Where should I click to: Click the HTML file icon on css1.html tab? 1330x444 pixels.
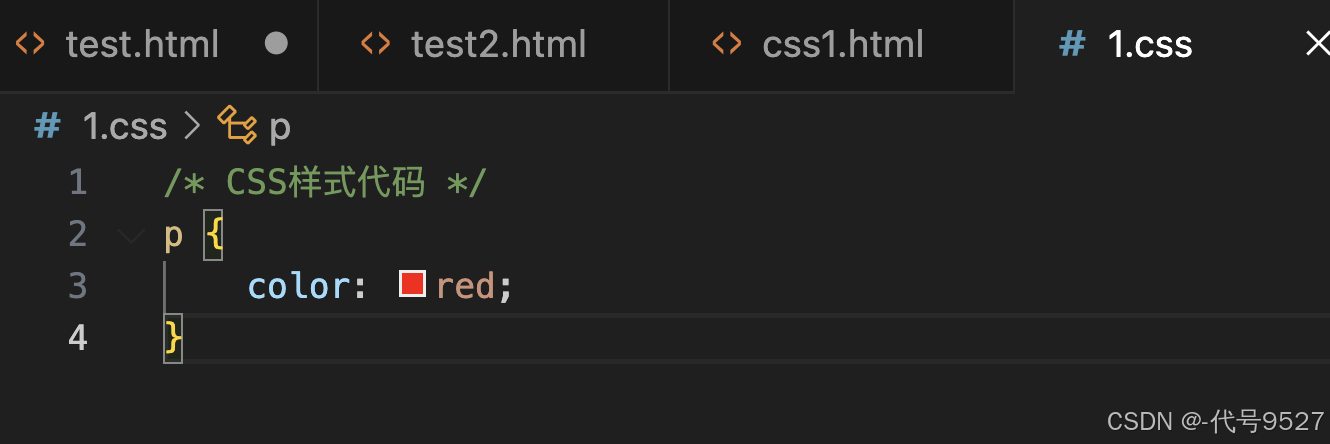coord(727,44)
